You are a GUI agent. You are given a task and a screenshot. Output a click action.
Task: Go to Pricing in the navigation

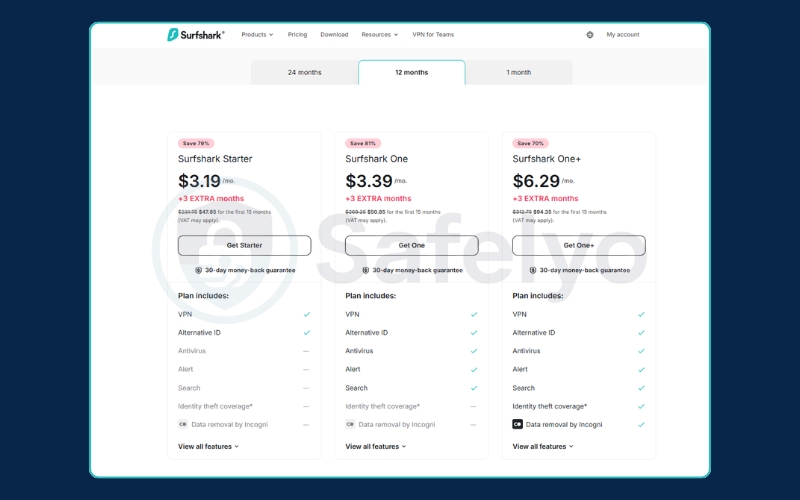tap(297, 35)
